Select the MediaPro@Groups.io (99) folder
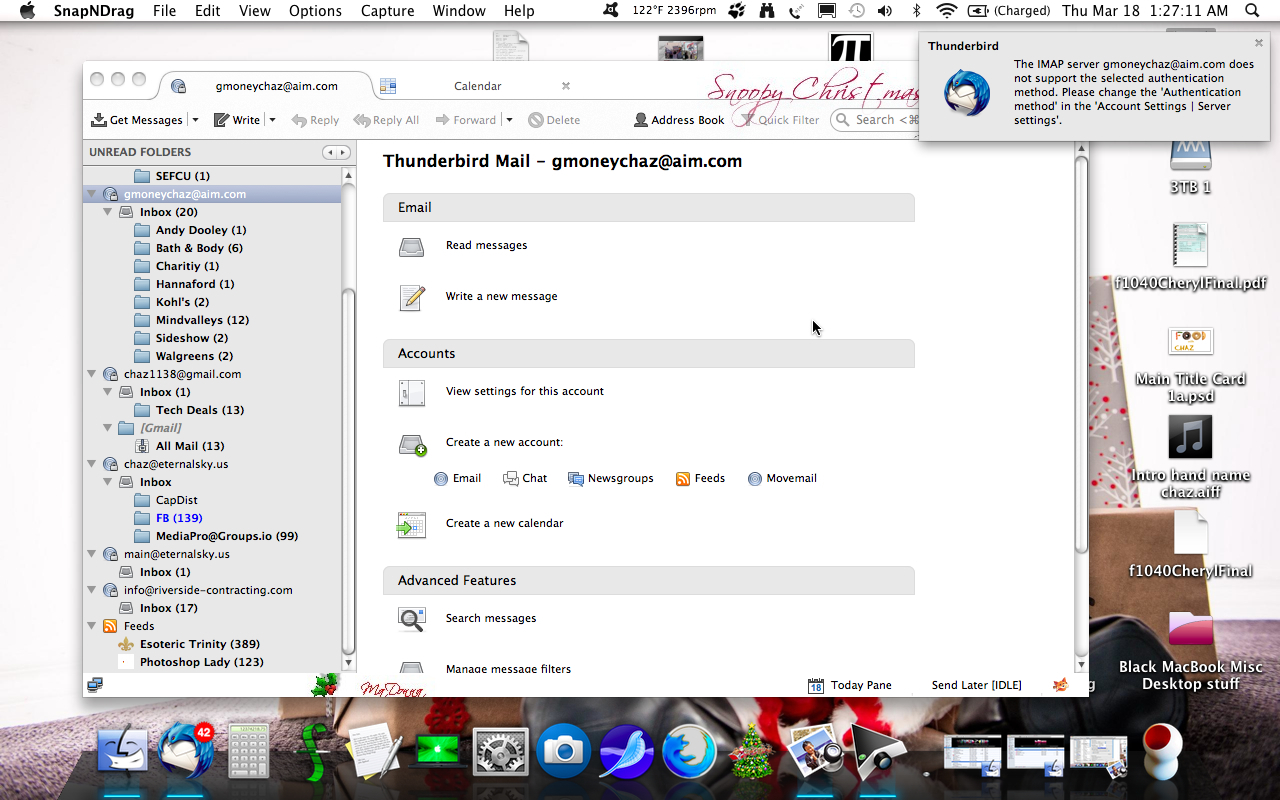Screen dimensions: 1280x800 pos(227,536)
